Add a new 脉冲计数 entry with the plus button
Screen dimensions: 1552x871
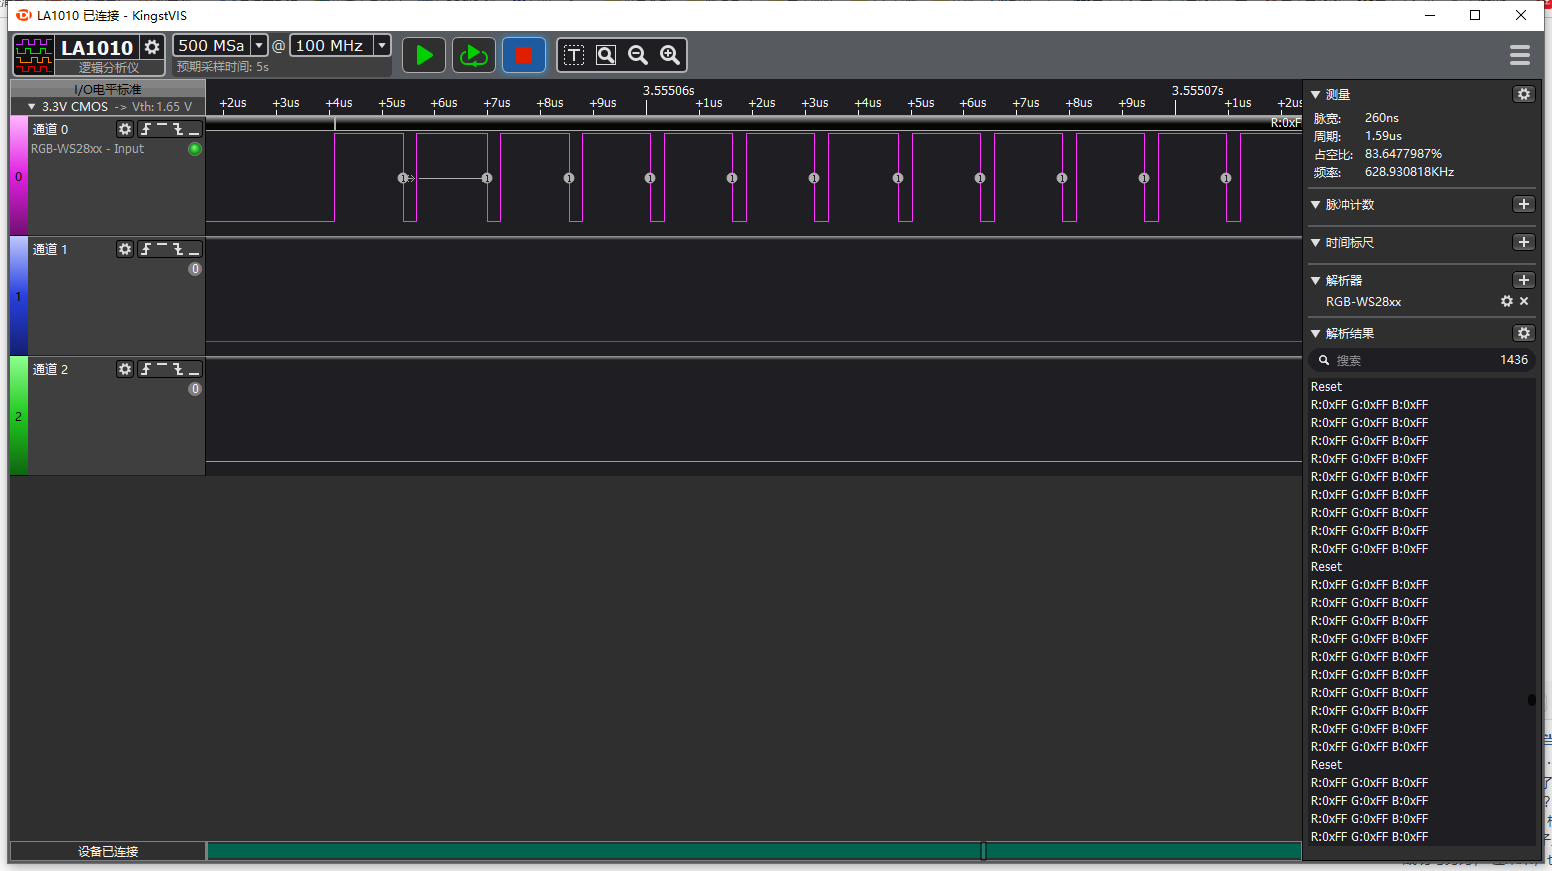point(1524,204)
